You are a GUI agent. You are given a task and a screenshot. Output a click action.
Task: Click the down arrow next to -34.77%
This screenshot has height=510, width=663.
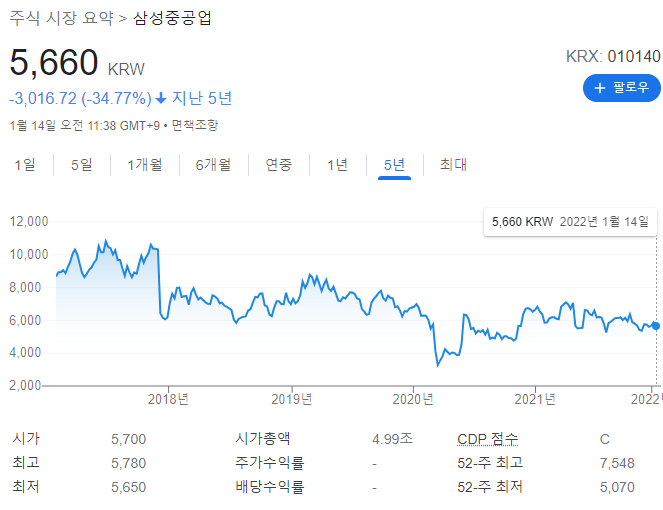[161, 99]
